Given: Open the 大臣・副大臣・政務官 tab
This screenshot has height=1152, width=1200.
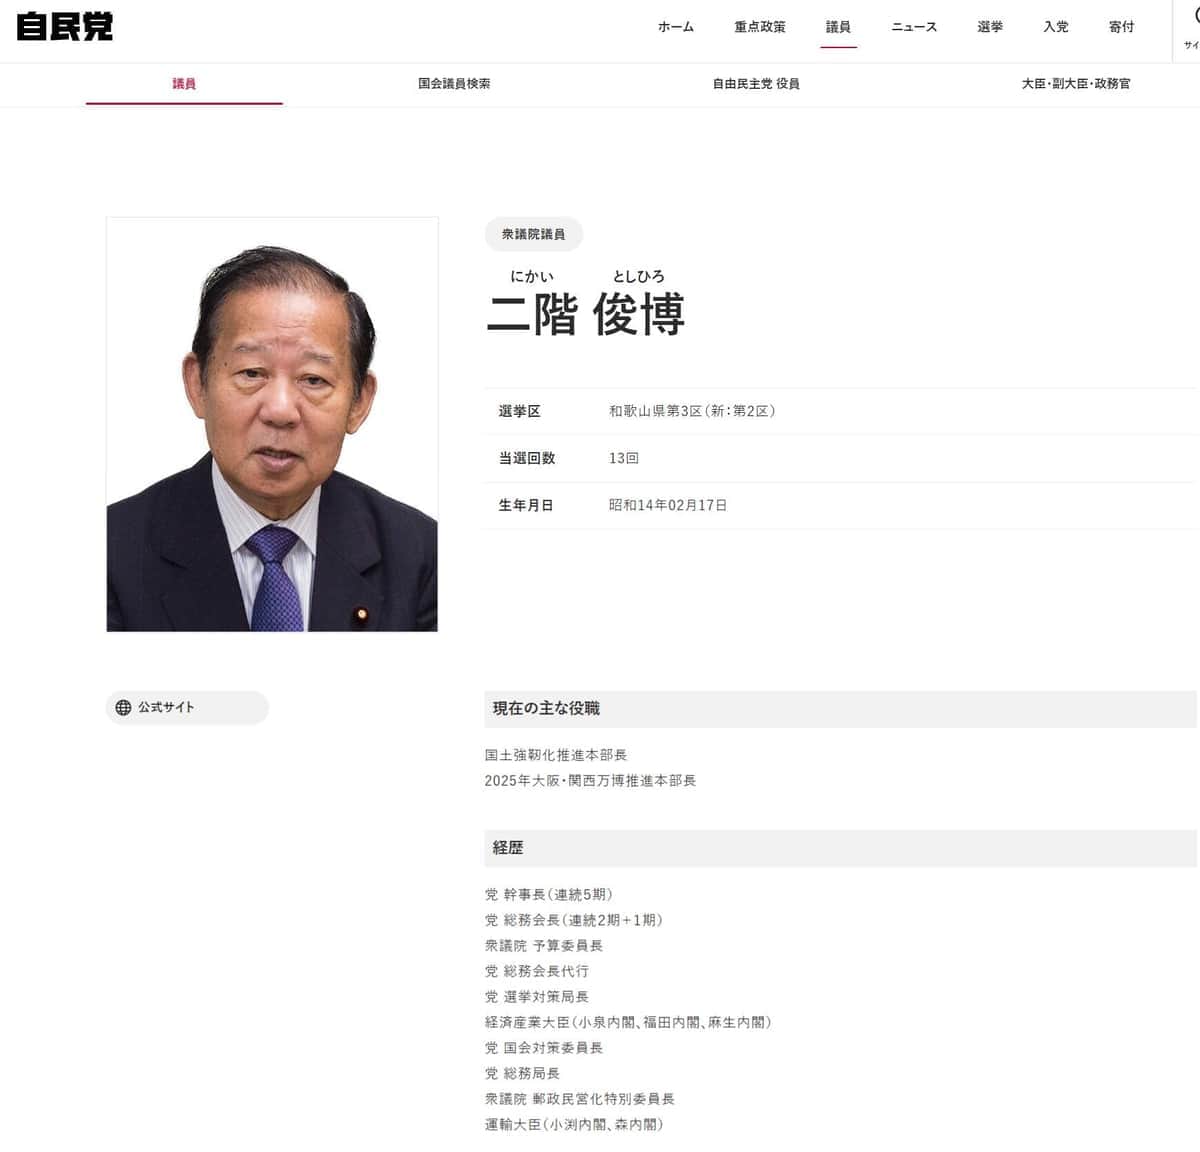Looking at the screenshot, I should [x=1075, y=84].
